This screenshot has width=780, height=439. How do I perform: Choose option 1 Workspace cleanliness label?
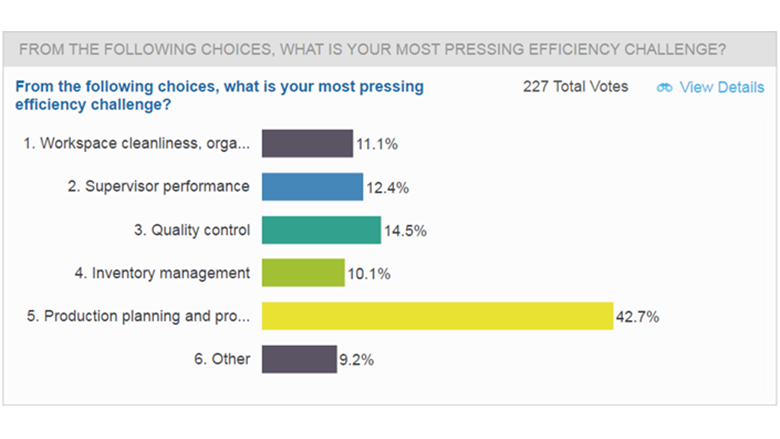point(137,144)
